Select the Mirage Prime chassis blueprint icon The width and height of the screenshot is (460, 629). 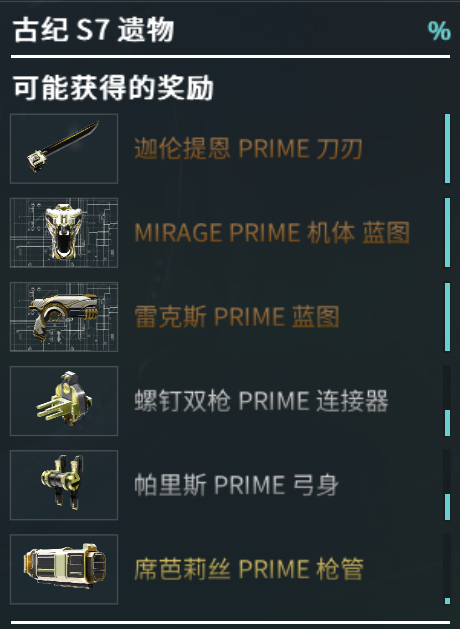point(64,233)
